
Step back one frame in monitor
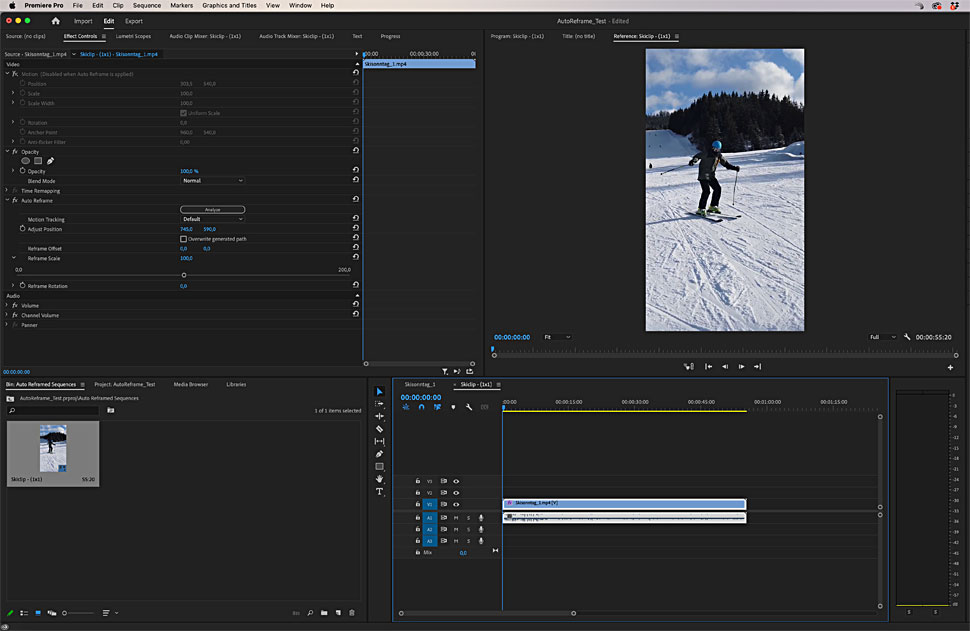click(724, 367)
